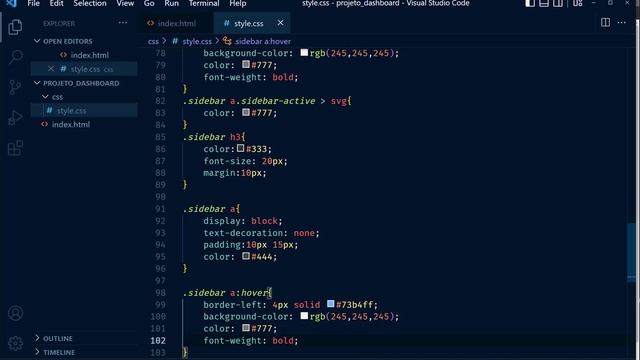
Task: Open the Manage gear icon
Action: pyautogui.click(x=16, y=343)
